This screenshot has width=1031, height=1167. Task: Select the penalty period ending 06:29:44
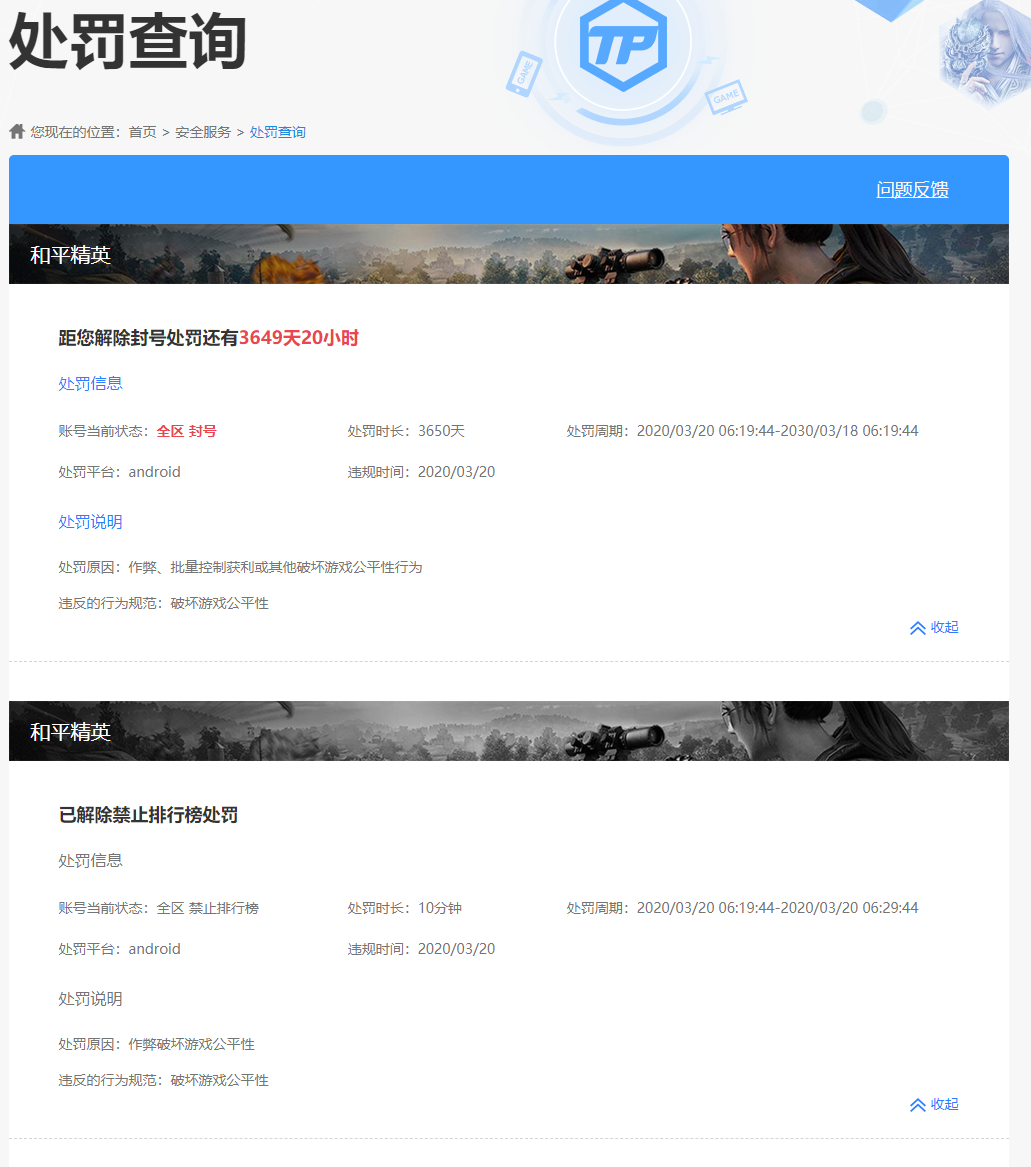pyautogui.click(x=742, y=908)
